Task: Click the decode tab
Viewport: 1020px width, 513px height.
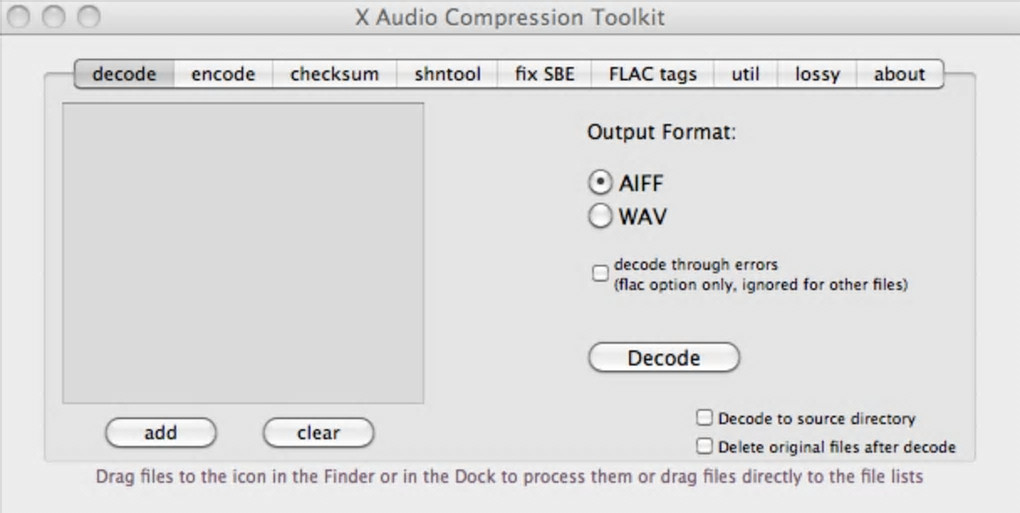Action: [124, 74]
